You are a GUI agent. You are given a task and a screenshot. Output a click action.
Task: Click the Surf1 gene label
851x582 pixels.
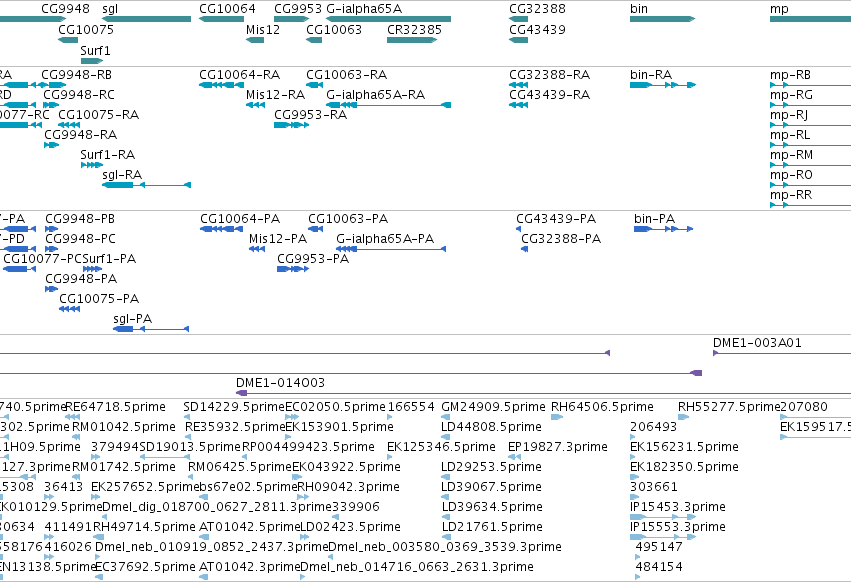[96, 50]
